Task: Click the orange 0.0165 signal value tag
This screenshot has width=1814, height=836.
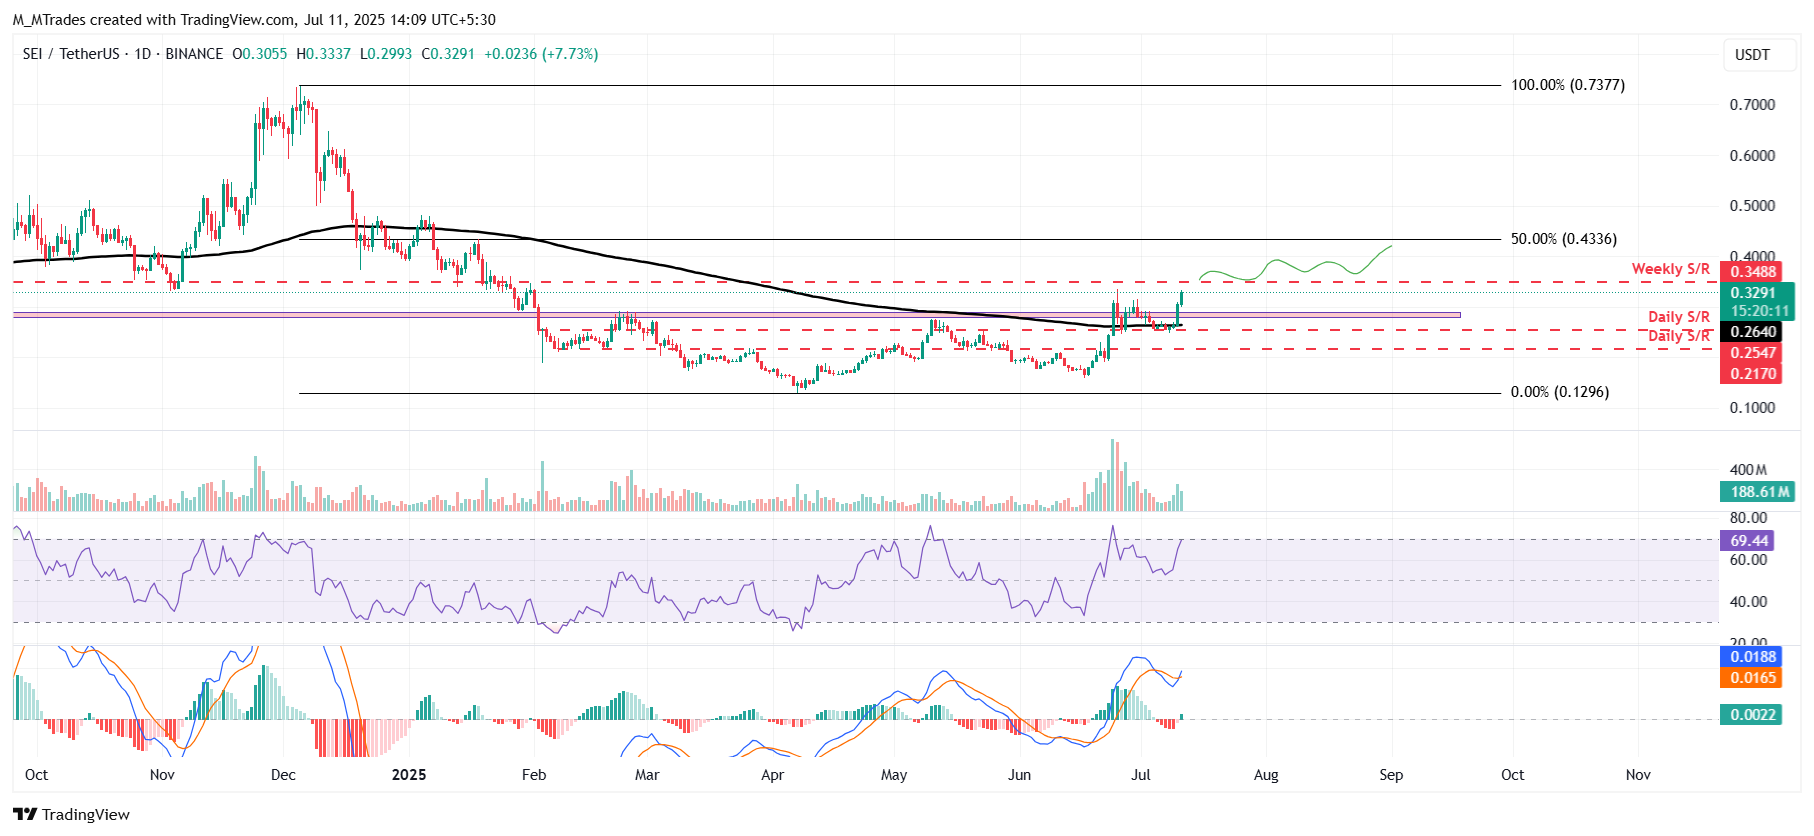Action: tap(1753, 678)
